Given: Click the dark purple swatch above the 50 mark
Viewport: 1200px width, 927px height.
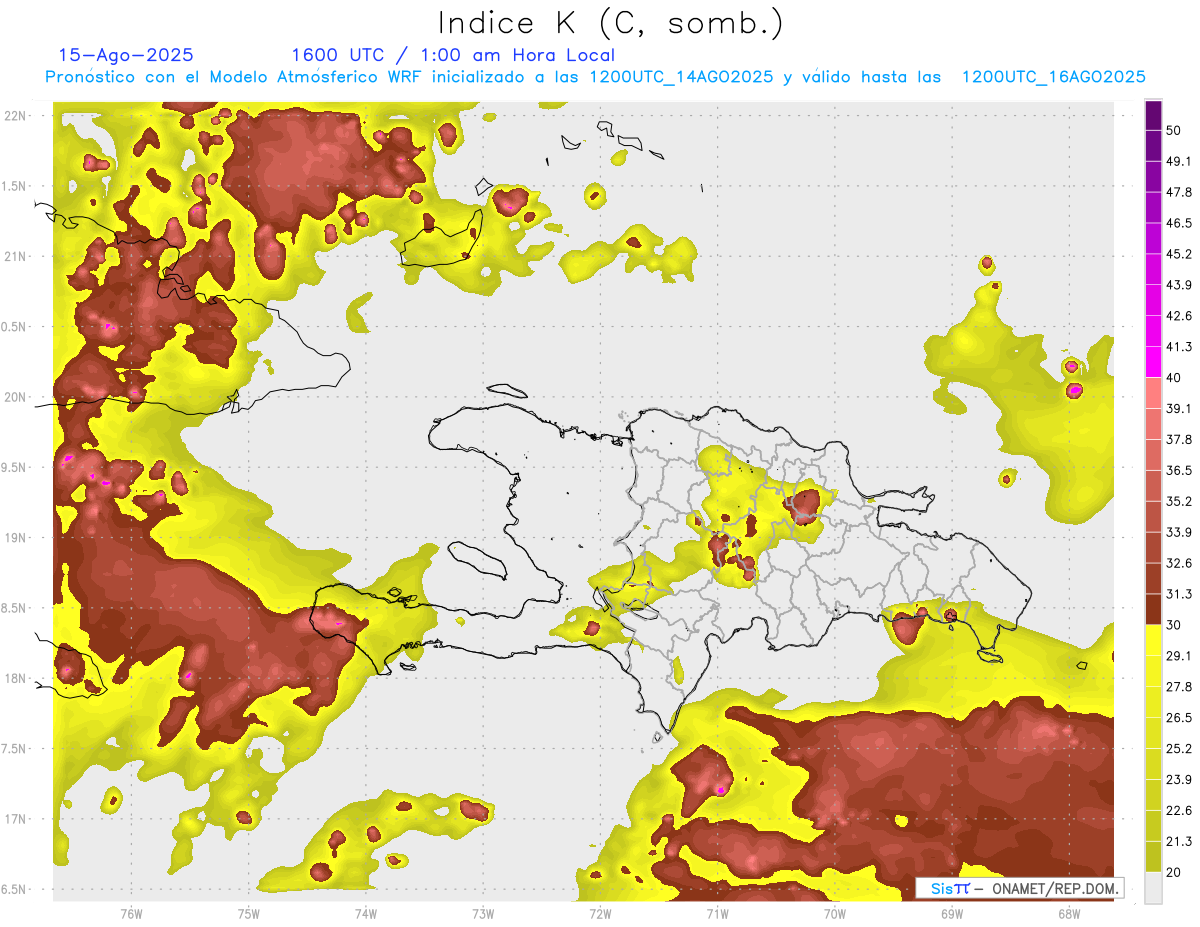Looking at the screenshot, I should tap(1153, 115).
